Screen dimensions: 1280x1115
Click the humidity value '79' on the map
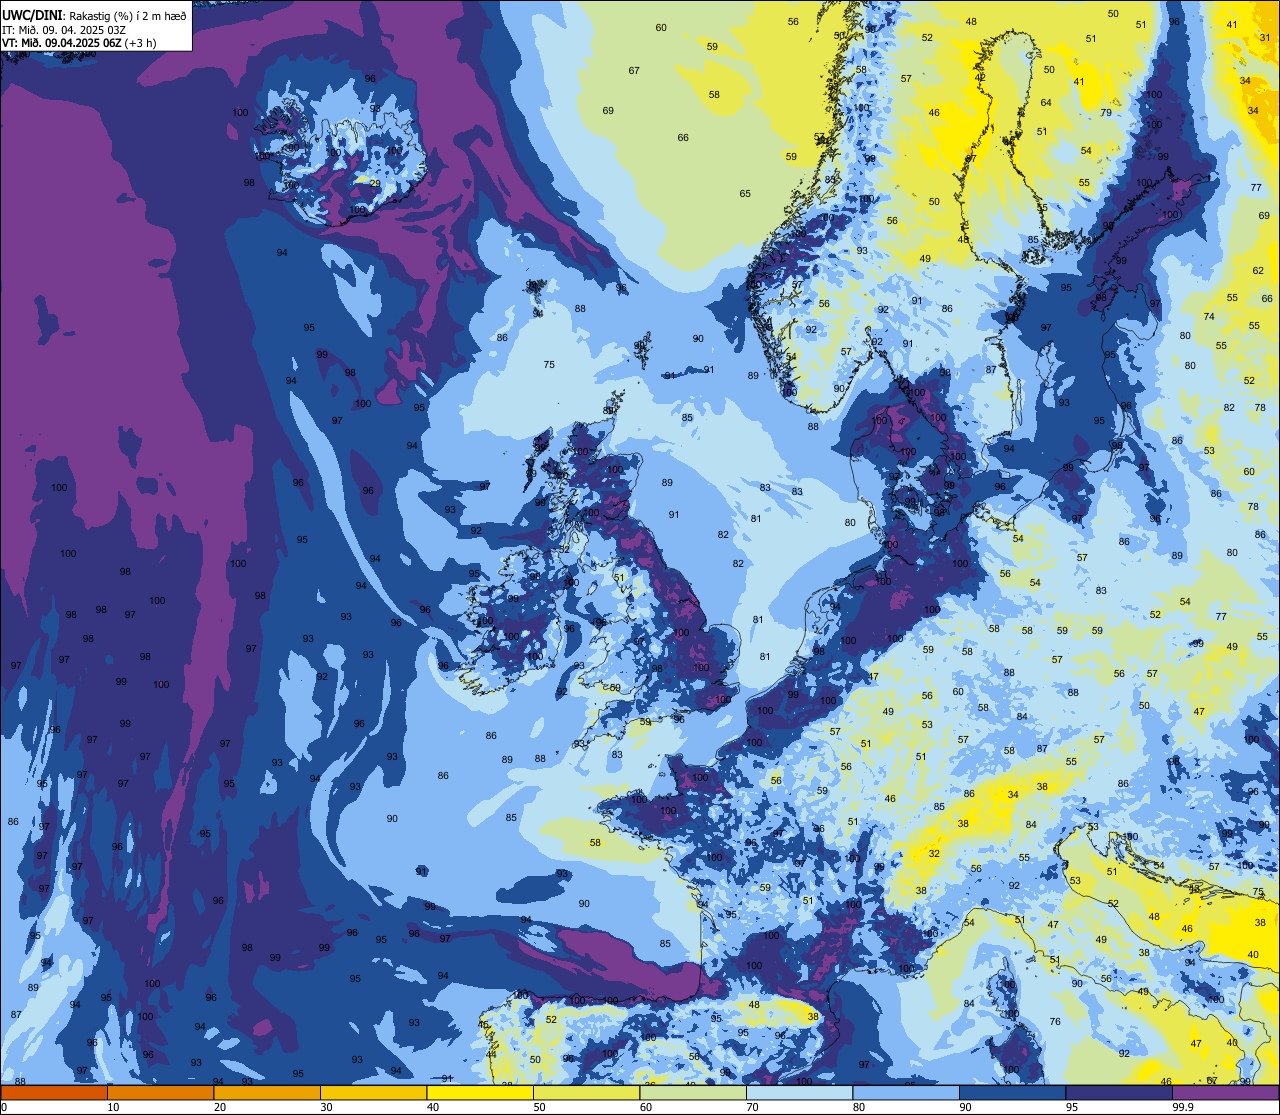(x=1106, y=112)
